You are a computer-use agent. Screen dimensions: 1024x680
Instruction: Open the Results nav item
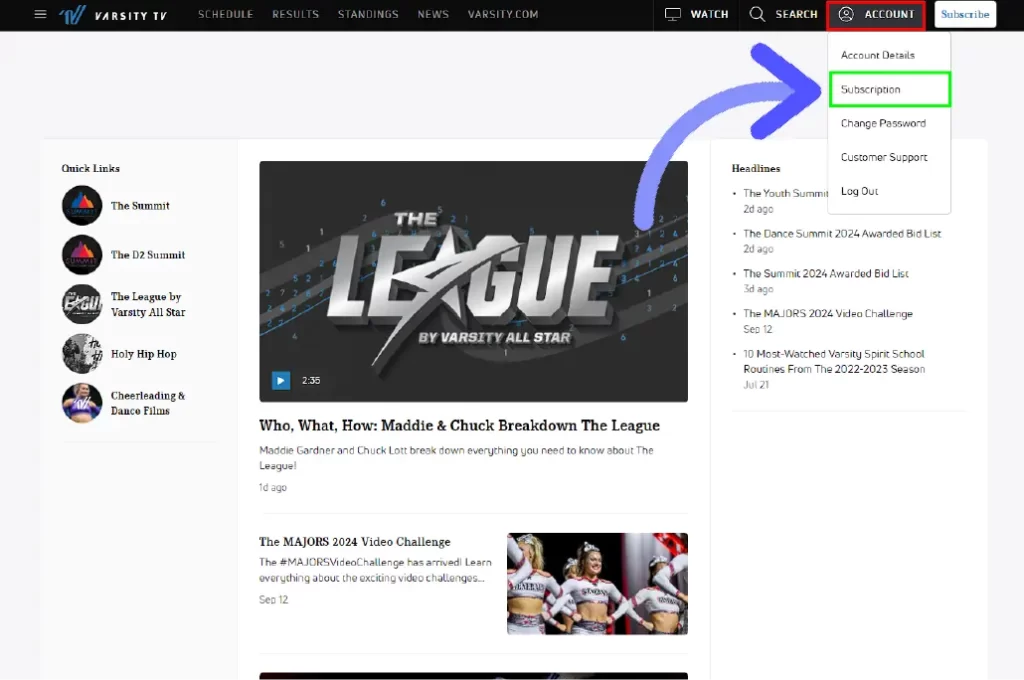coord(295,14)
